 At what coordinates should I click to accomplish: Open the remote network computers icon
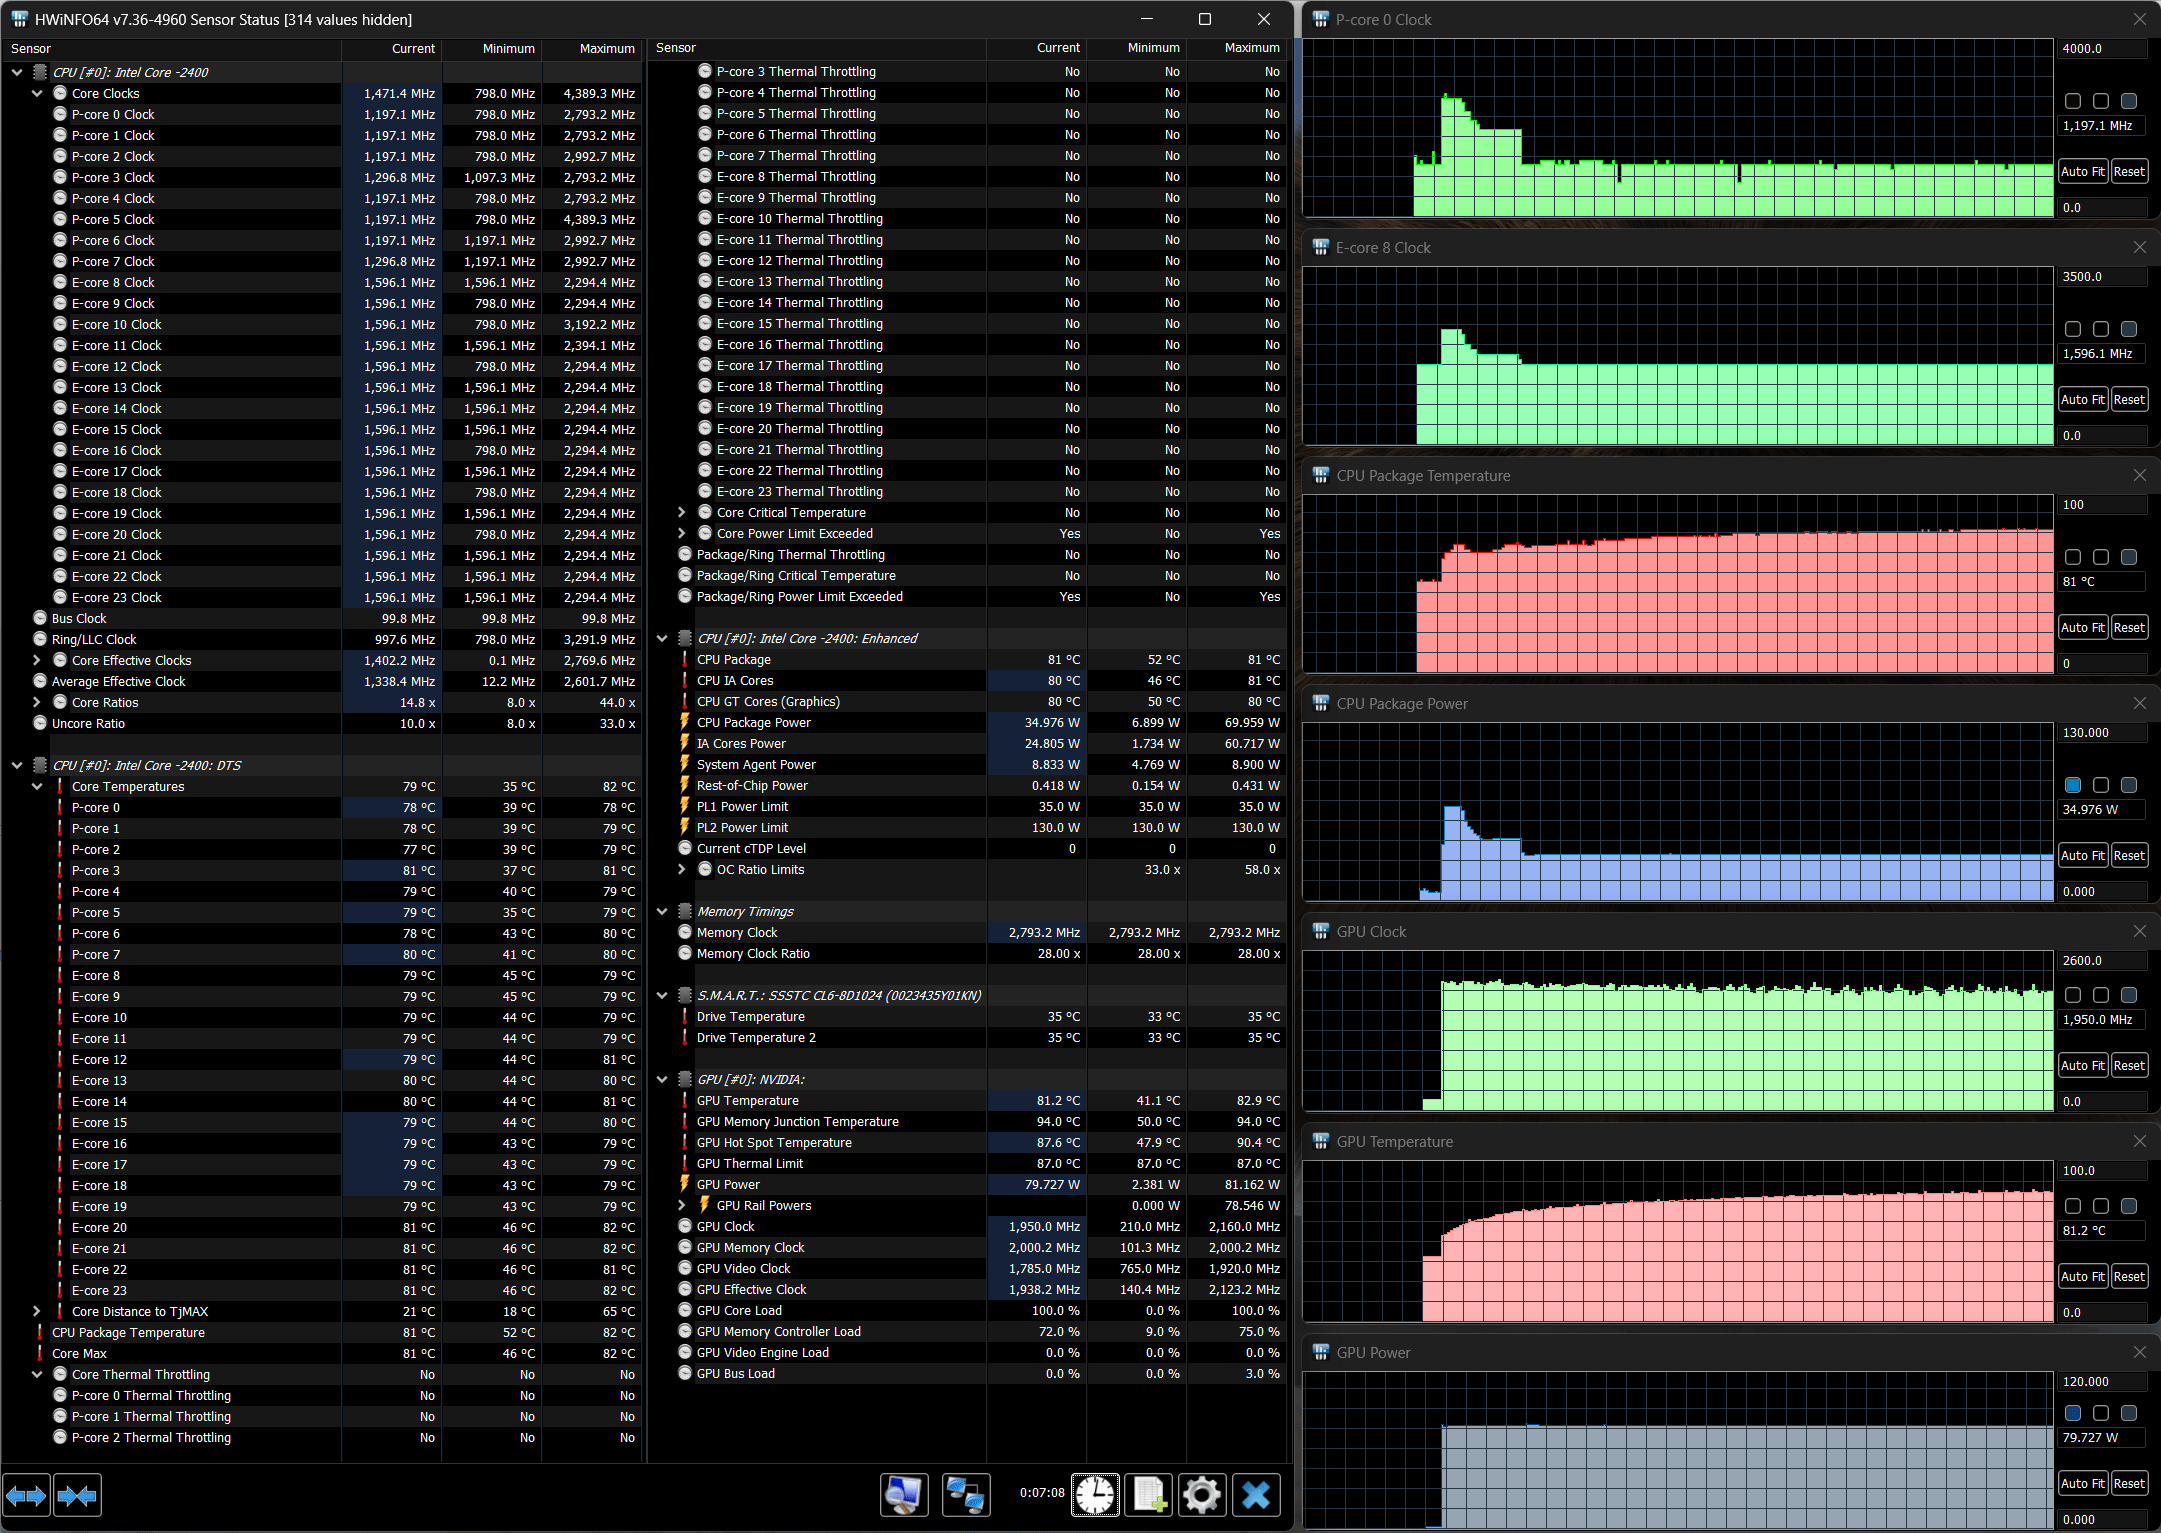(x=965, y=1495)
